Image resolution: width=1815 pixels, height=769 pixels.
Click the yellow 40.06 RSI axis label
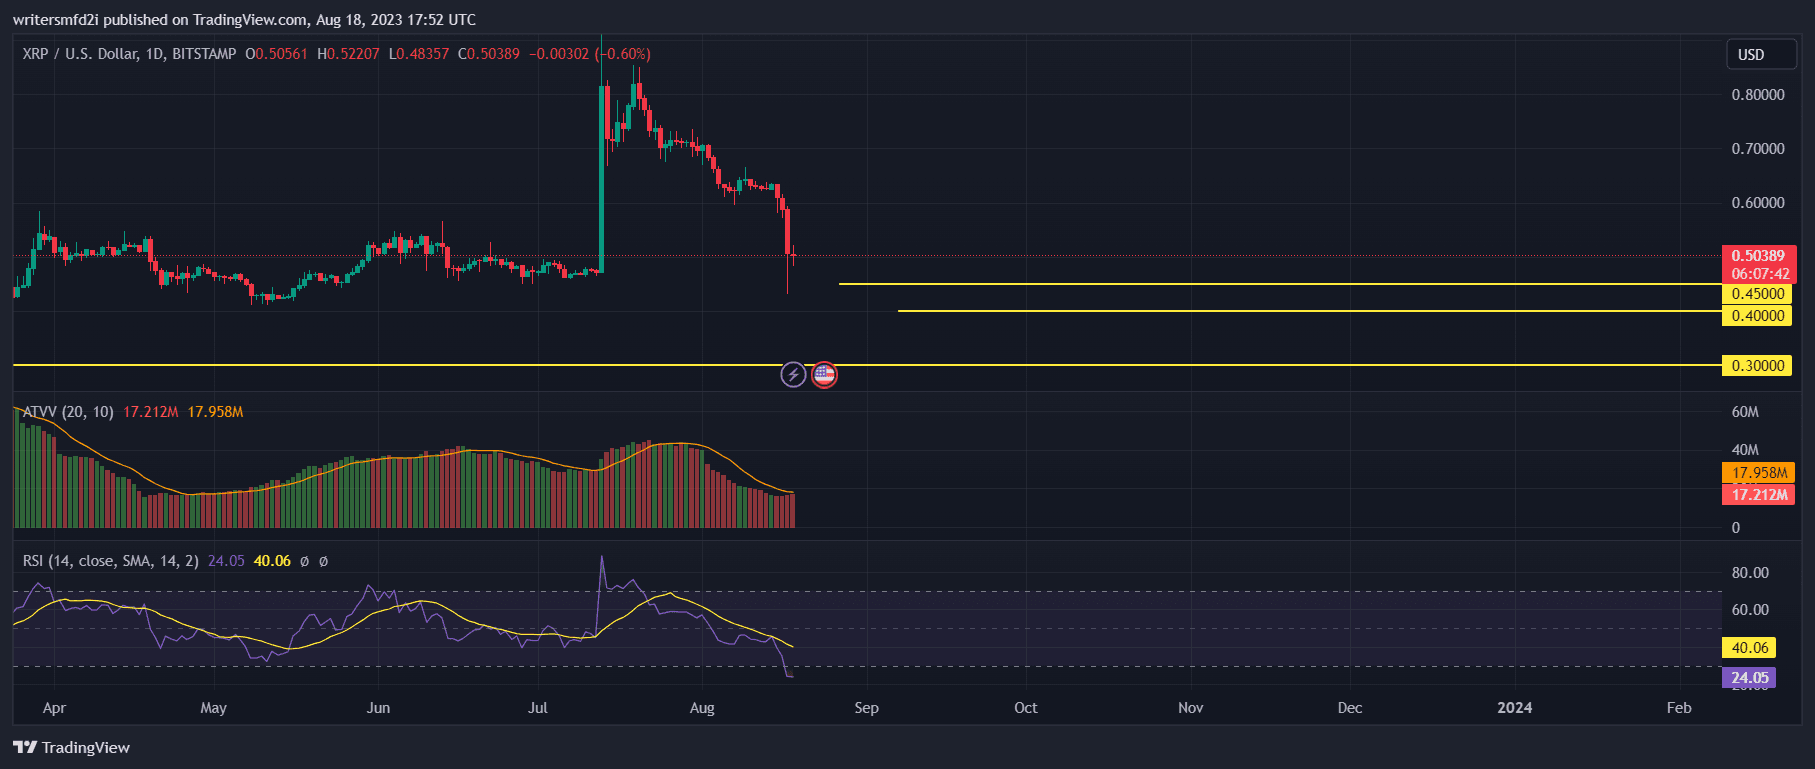[1749, 648]
